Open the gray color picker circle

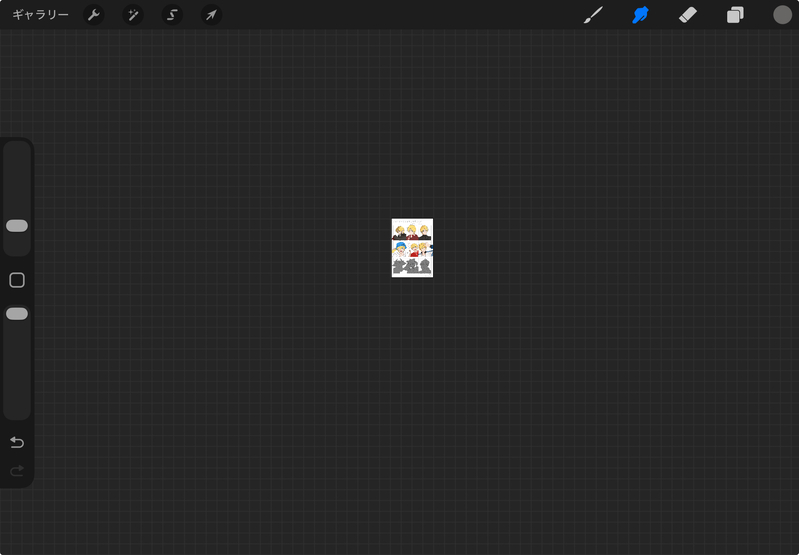tap(782, 15)
